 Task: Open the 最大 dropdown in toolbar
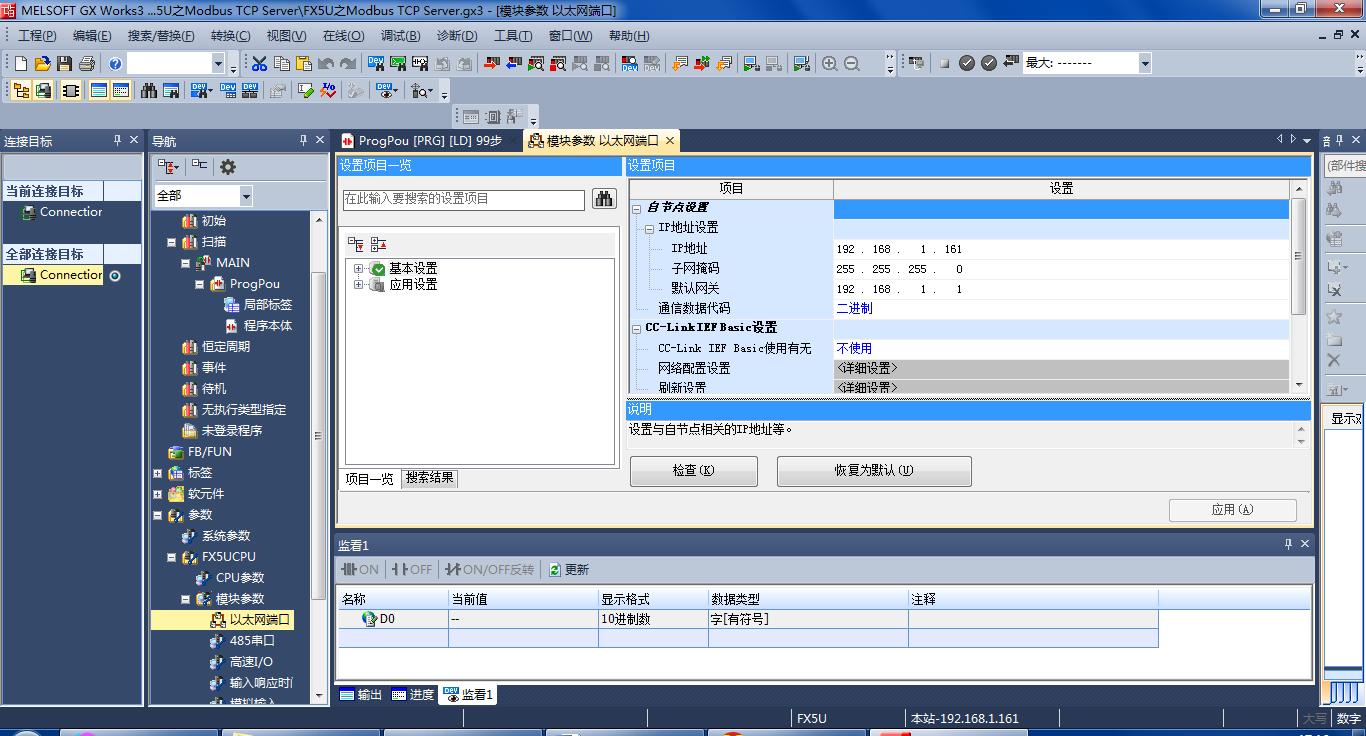1145,63
